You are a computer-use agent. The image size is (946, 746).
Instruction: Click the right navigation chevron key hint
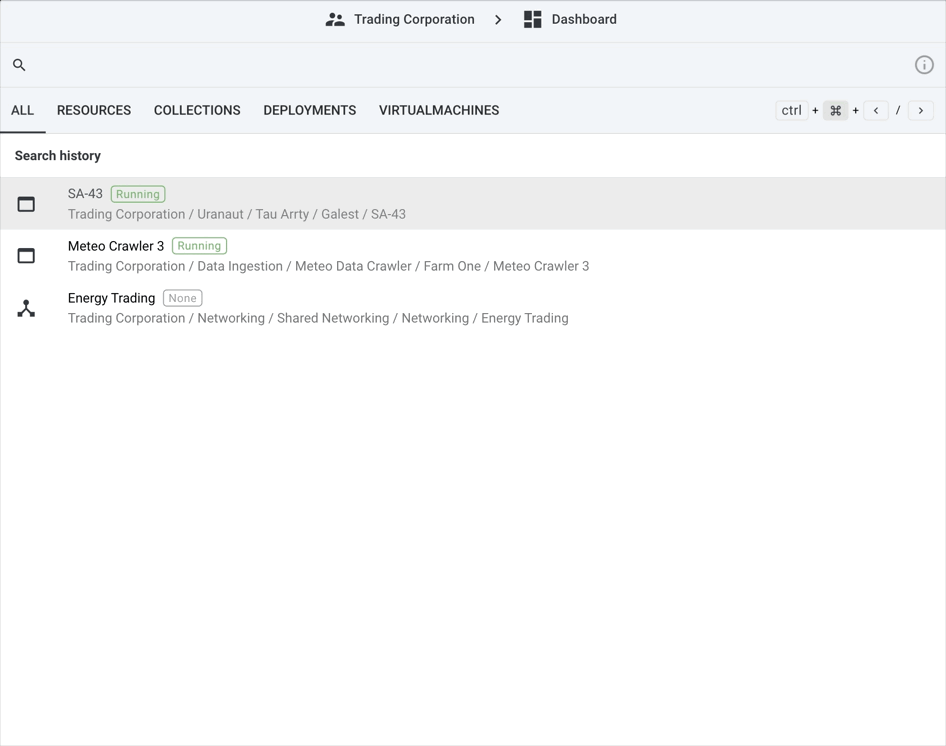(920, 110)
